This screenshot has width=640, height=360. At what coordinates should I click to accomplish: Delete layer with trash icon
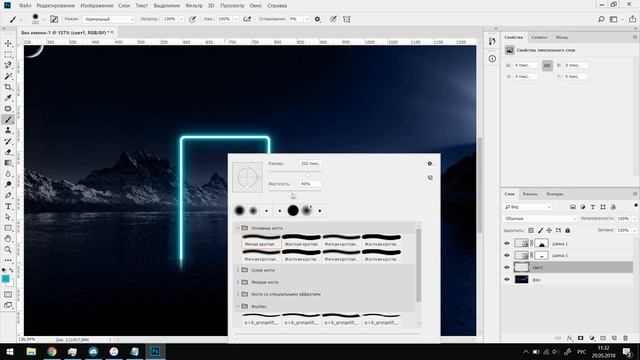[x=625, y=338]
